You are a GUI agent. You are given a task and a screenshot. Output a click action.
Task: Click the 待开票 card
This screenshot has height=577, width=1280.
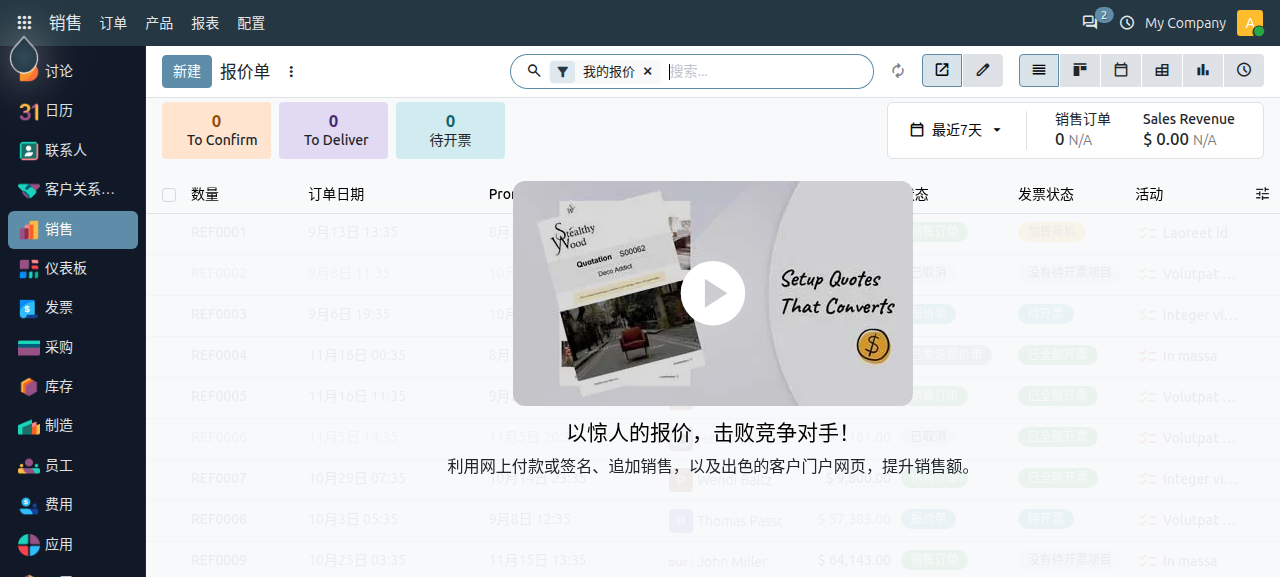[x=450, y=130]
